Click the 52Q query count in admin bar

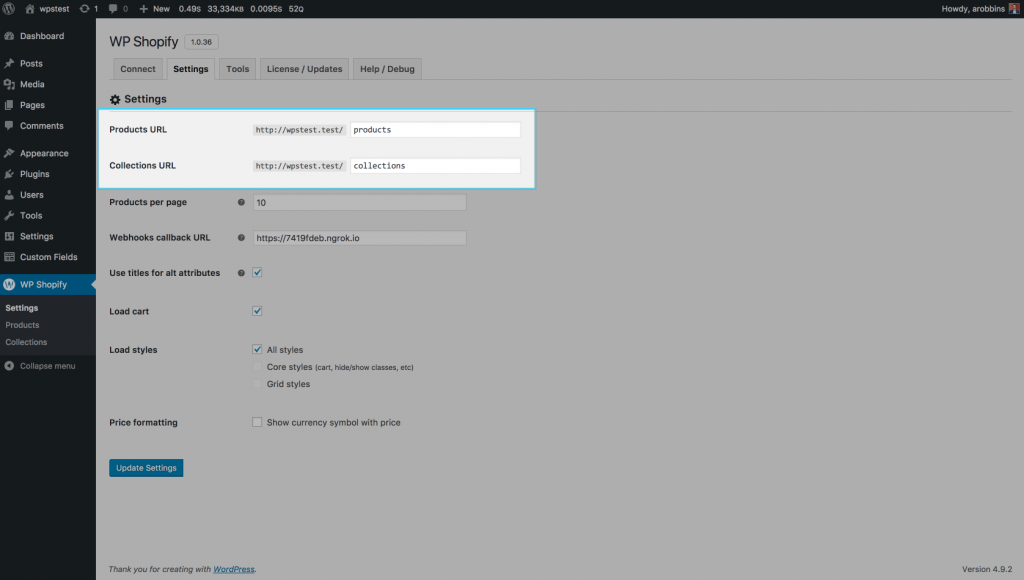296,8
